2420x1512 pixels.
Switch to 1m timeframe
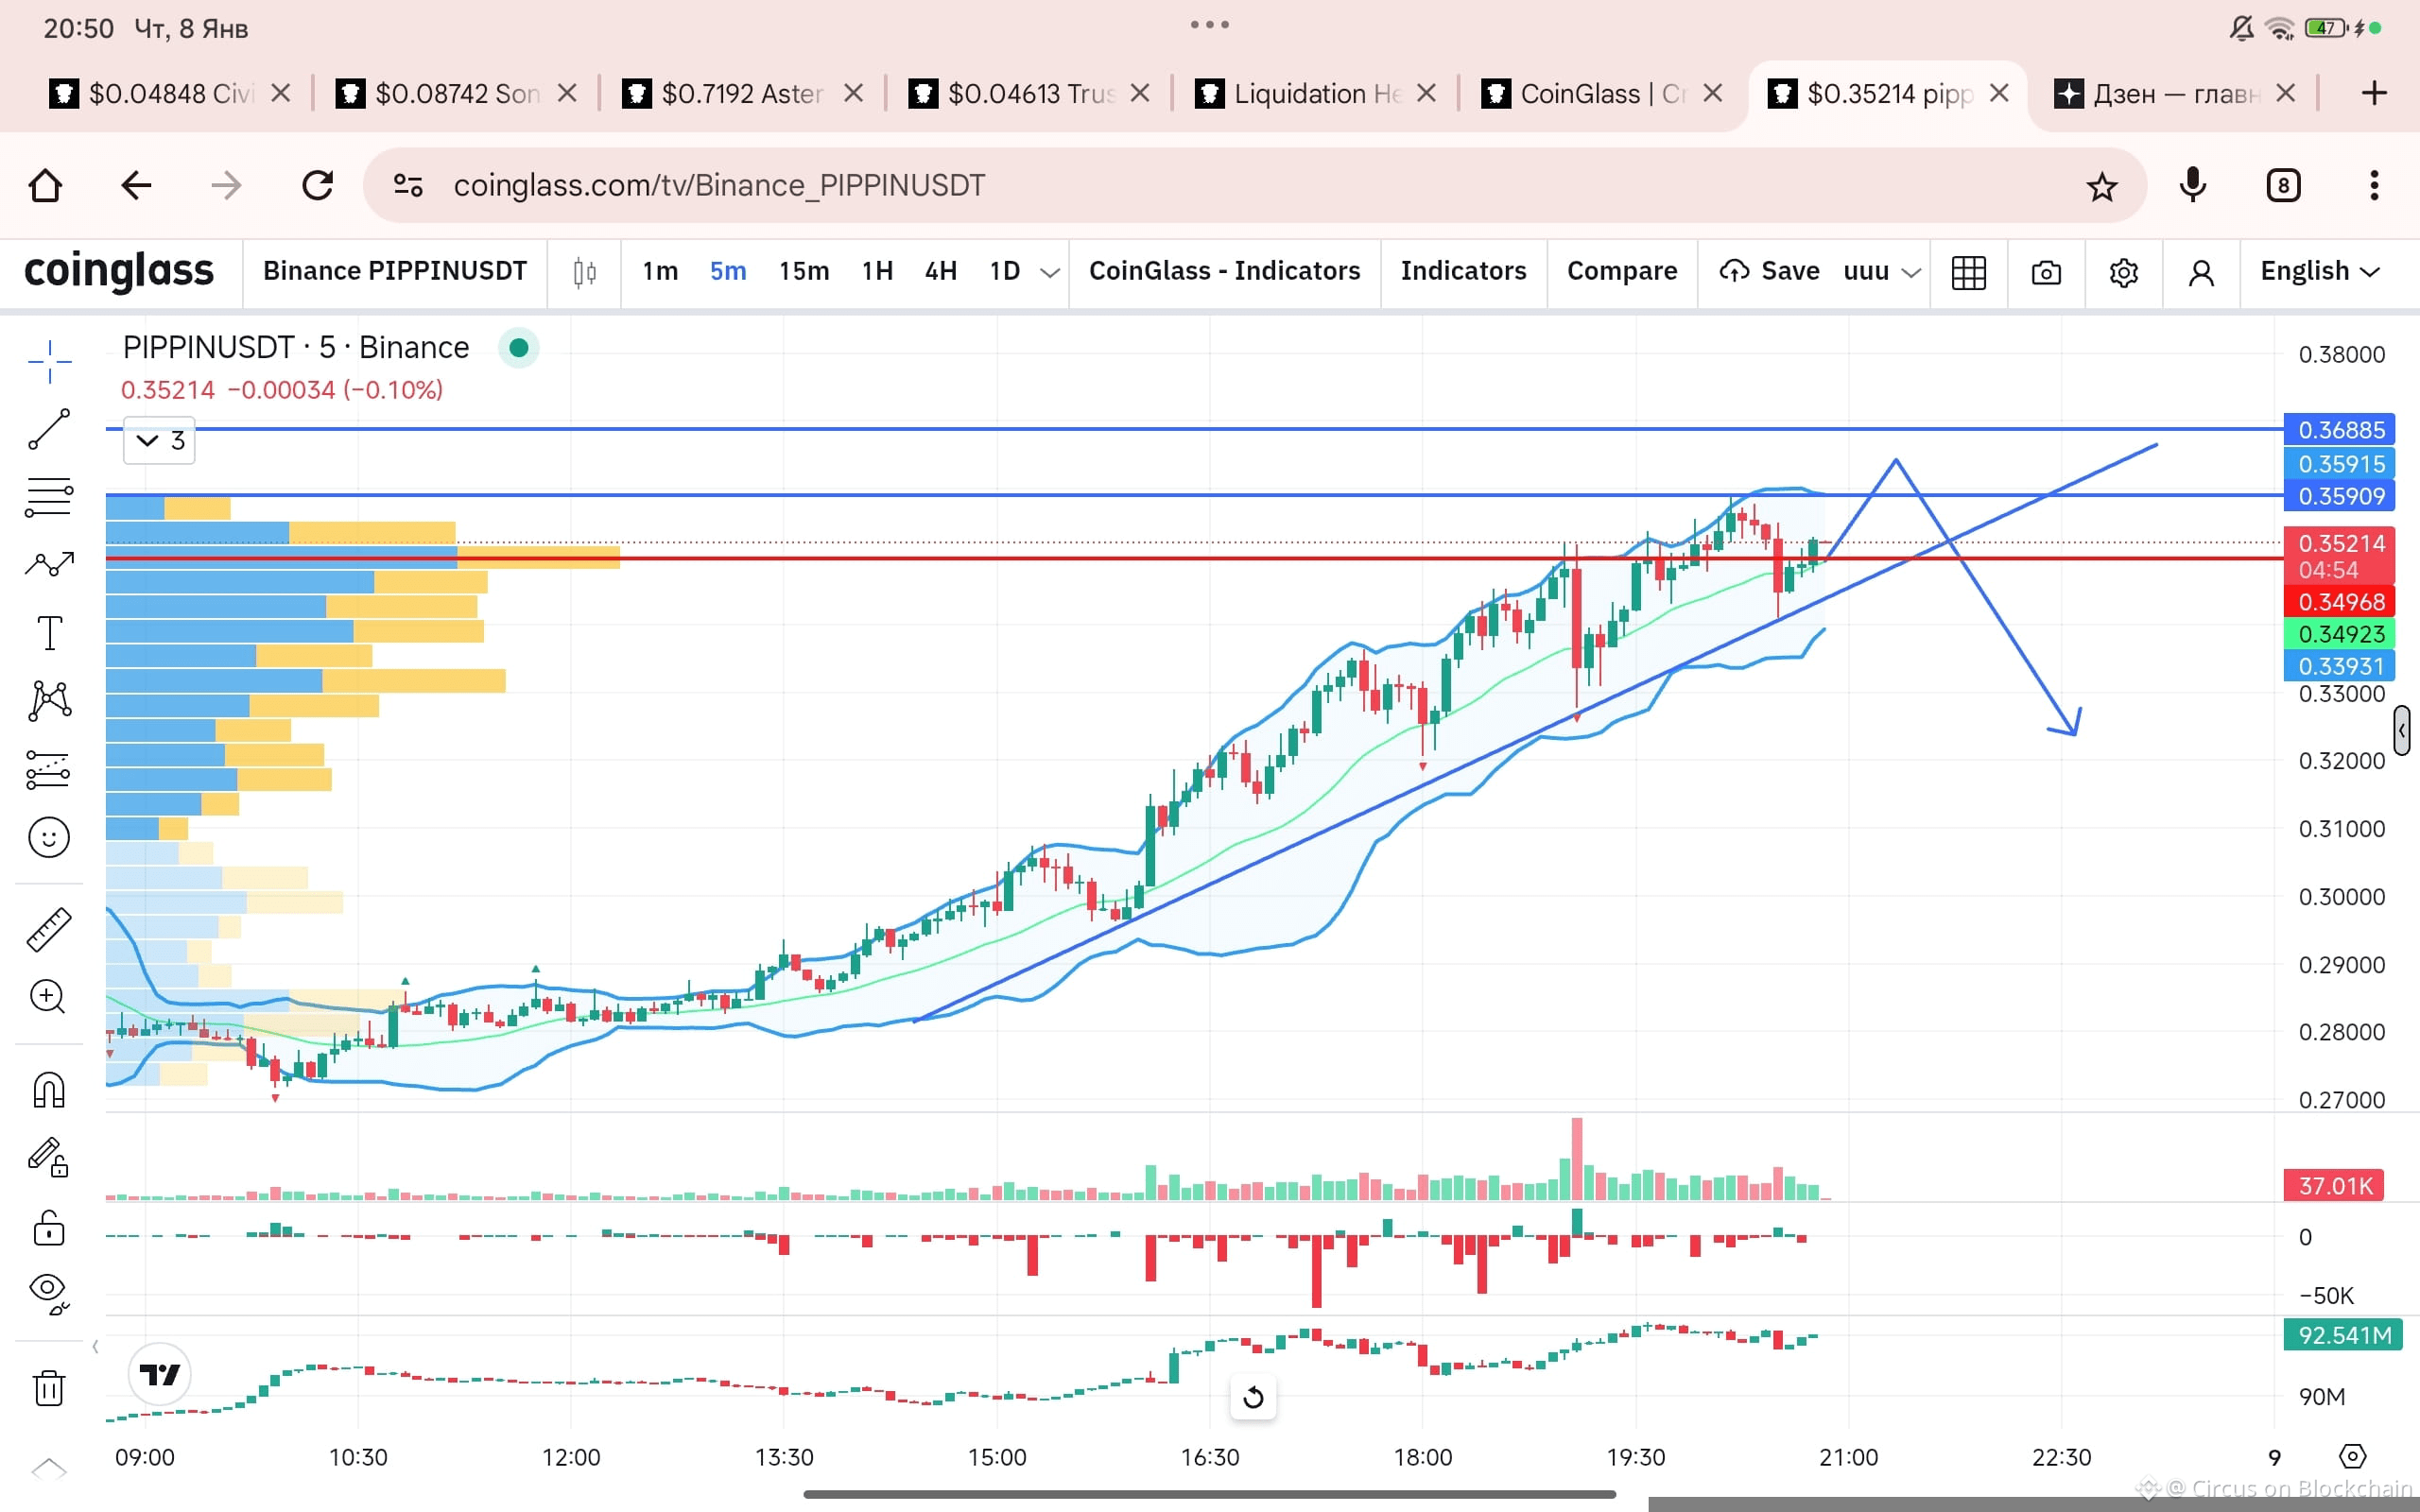pyautogui.click(x=660, y=271)
